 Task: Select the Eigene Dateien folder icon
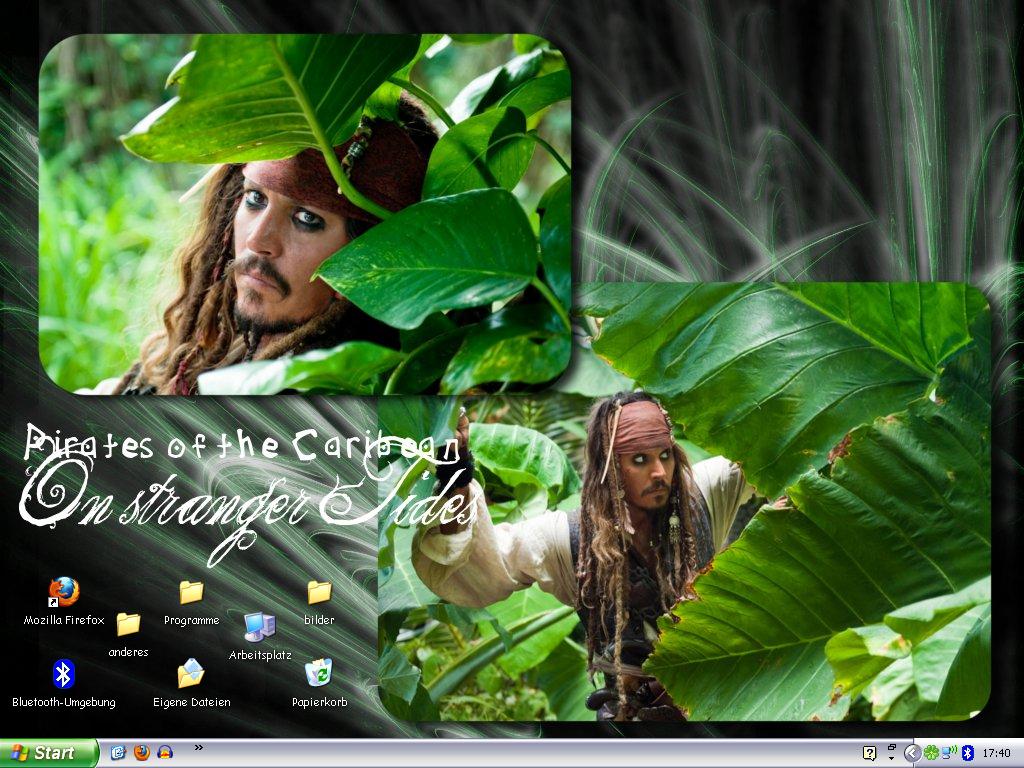[x=191, y=675]
